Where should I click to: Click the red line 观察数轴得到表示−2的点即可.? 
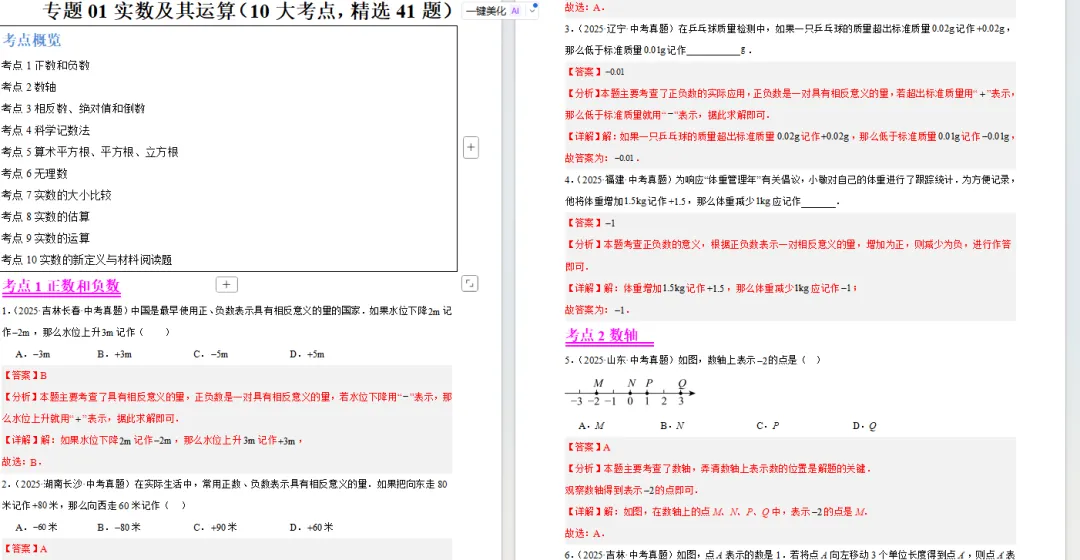(x=632, y=490)
